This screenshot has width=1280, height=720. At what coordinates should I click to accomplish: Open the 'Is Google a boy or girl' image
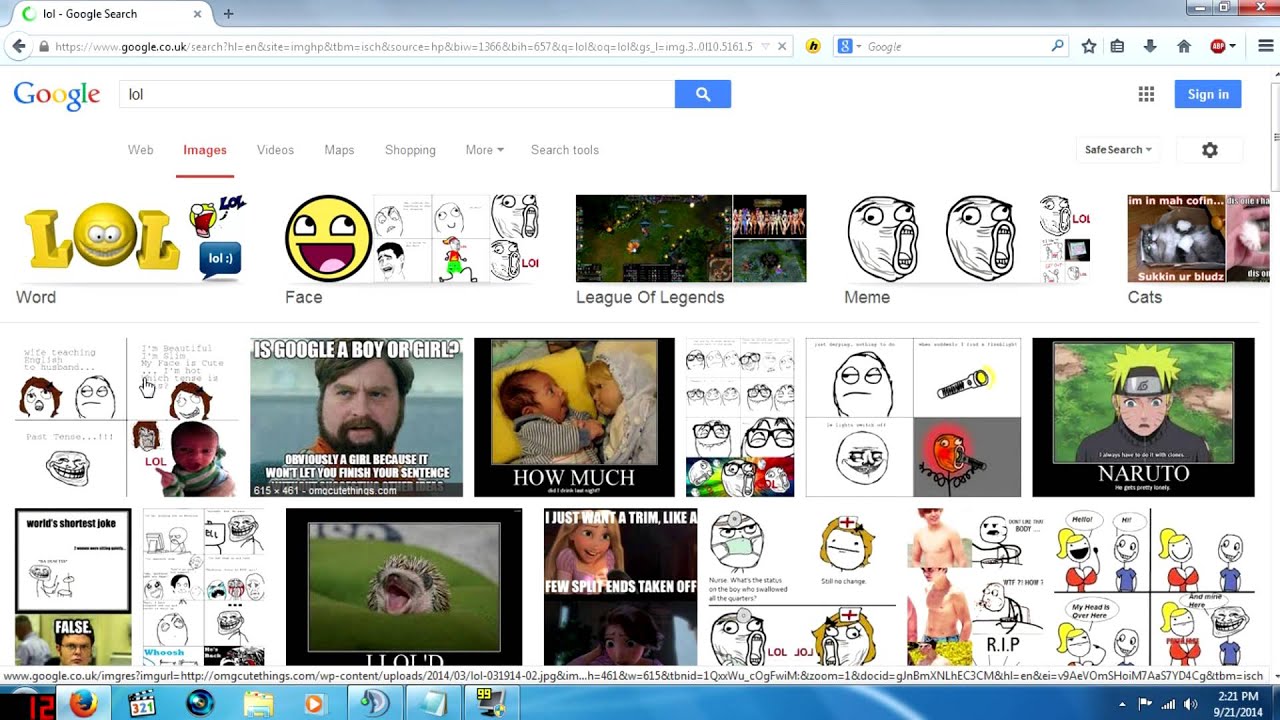[356, 417]
